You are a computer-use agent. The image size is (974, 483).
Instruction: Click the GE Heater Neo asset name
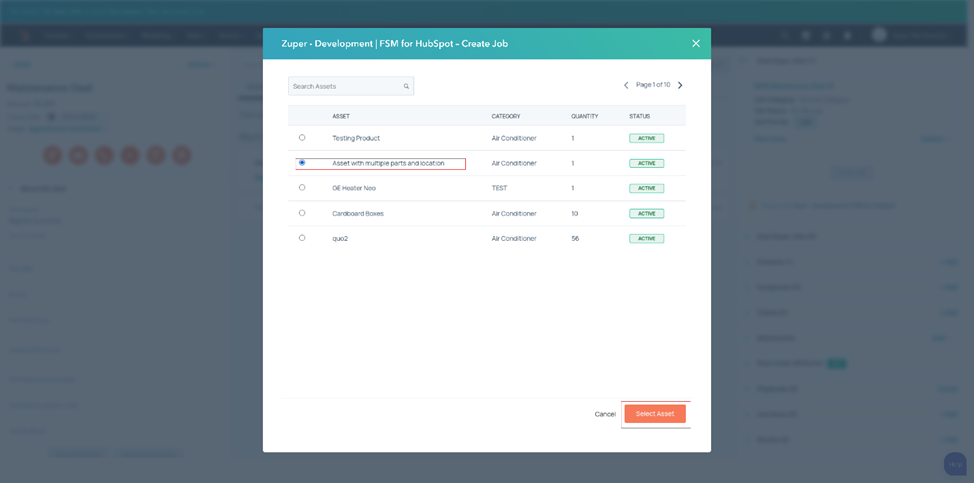[x=354, y=188]
